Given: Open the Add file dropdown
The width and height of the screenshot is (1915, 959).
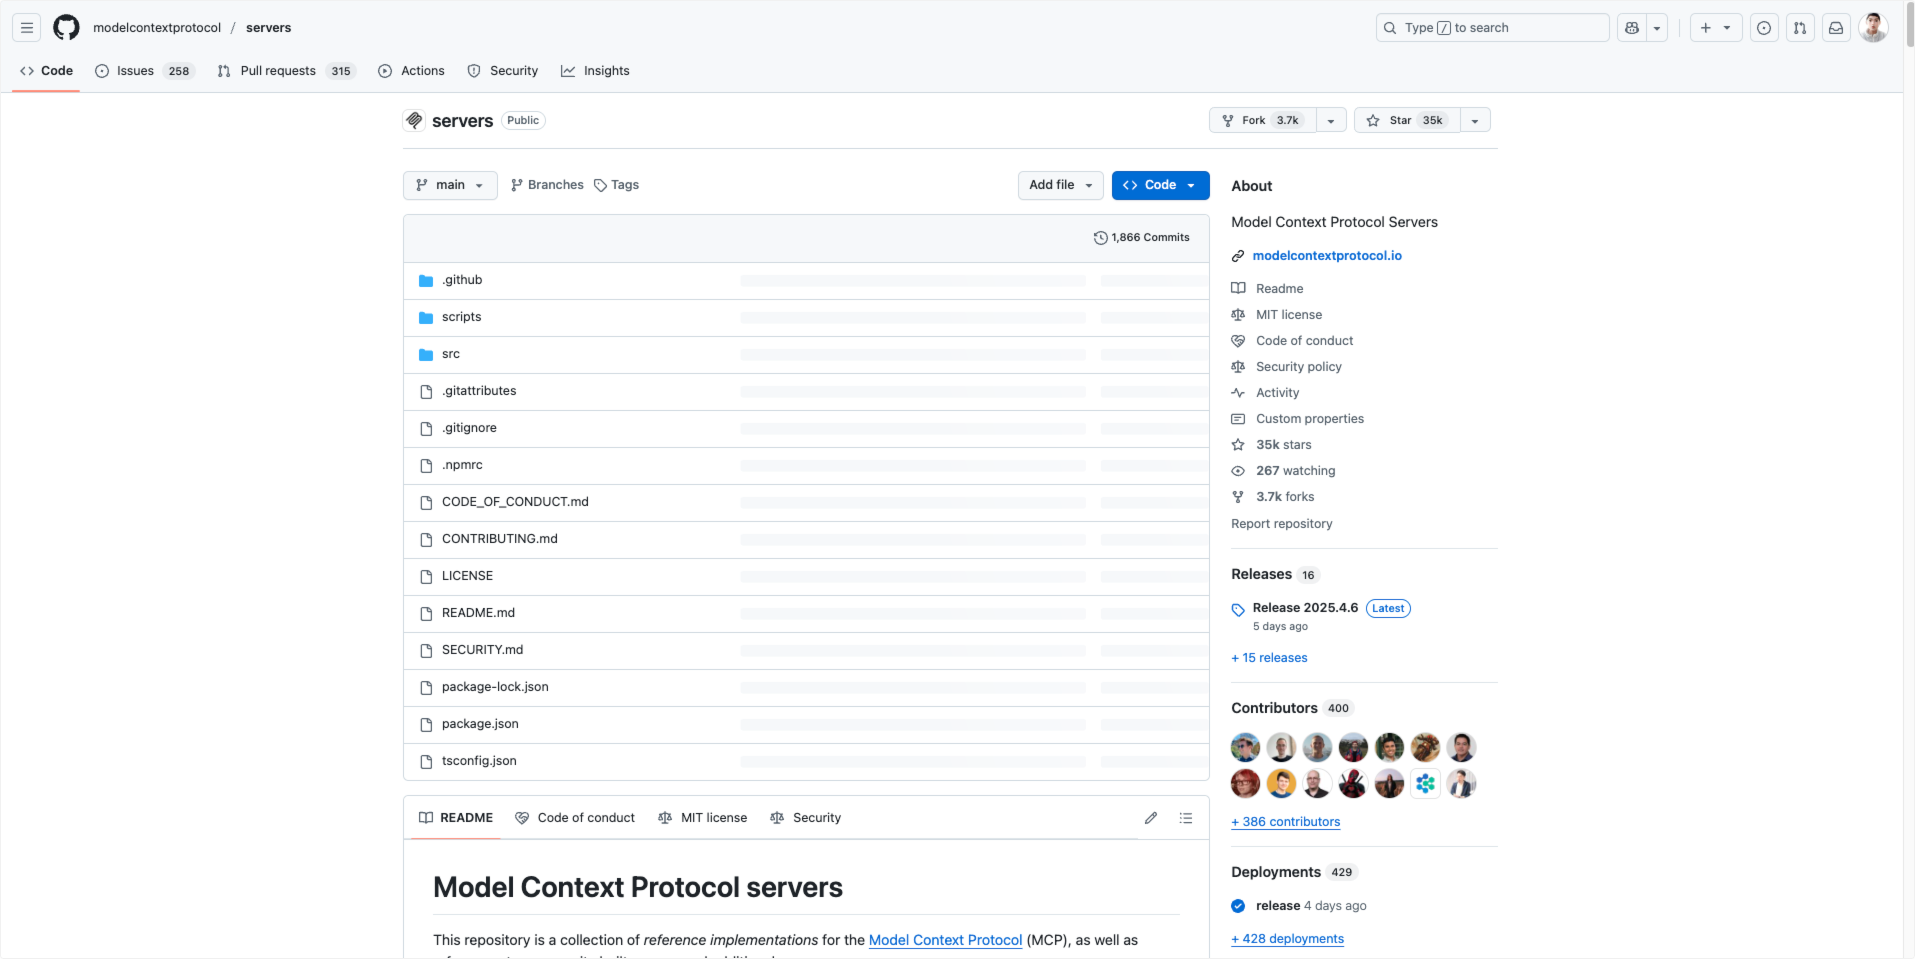Looking at the screenshot, I should pyautogui.click(x=1061, y=185).
